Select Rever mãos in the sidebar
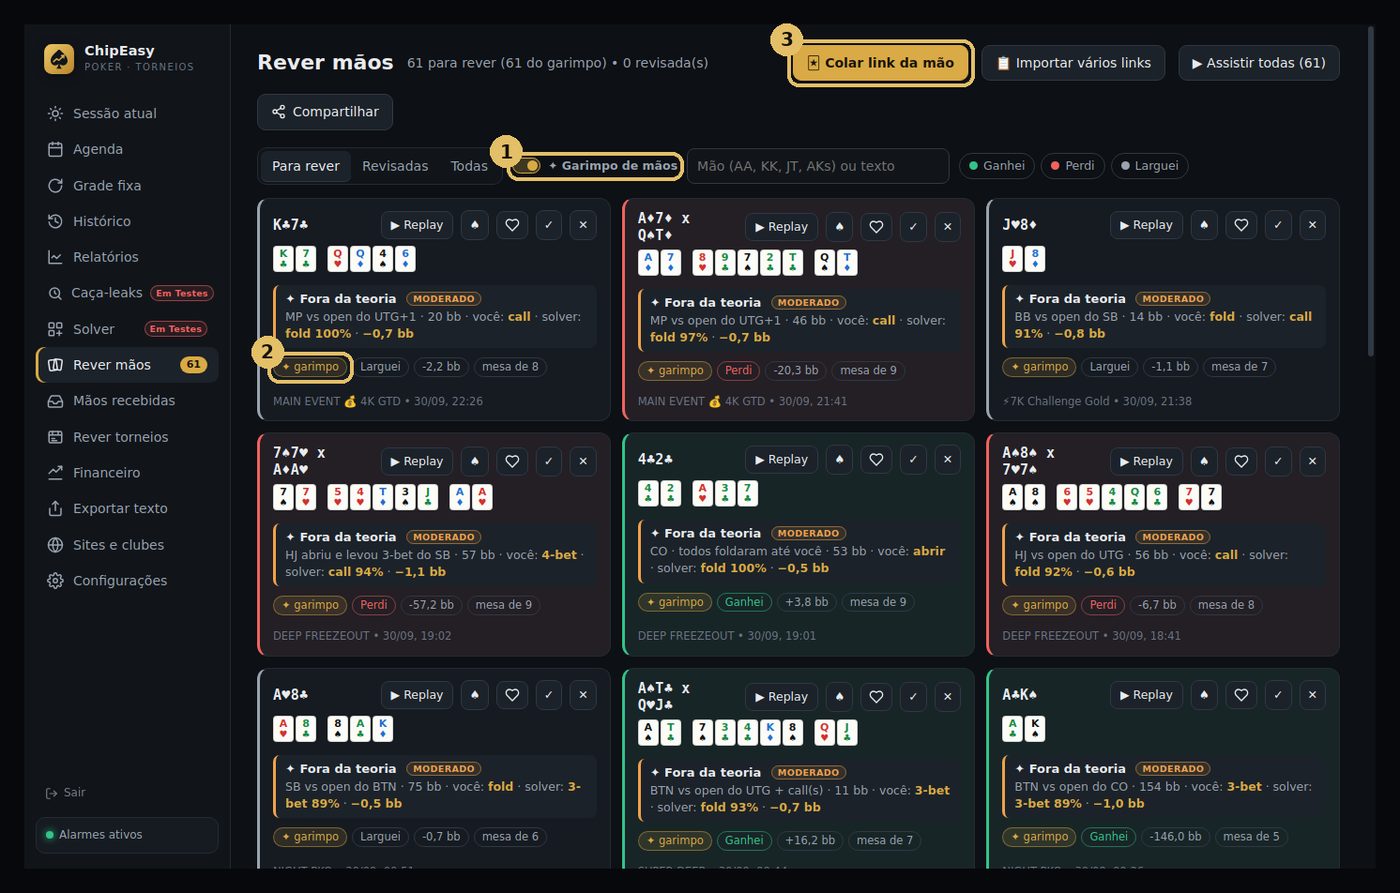Screen dimensions: 1400x893 point(127,365)
